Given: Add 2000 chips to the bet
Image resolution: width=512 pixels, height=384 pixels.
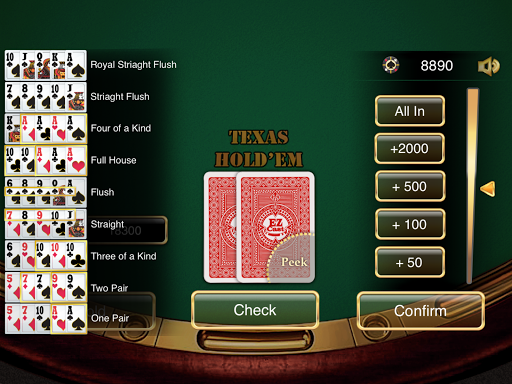Looking at the screenshot, I should [410, 149].
